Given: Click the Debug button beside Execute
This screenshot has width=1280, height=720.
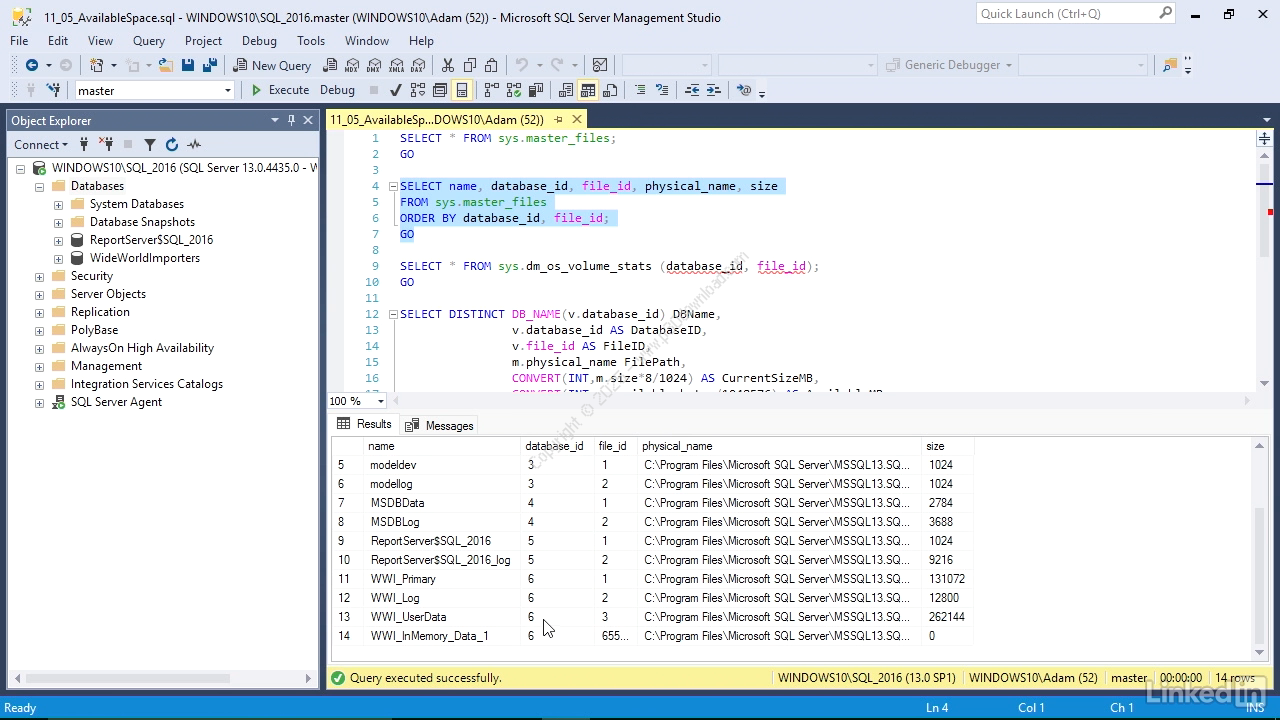Looking at the screenshot, I should 337,90.
